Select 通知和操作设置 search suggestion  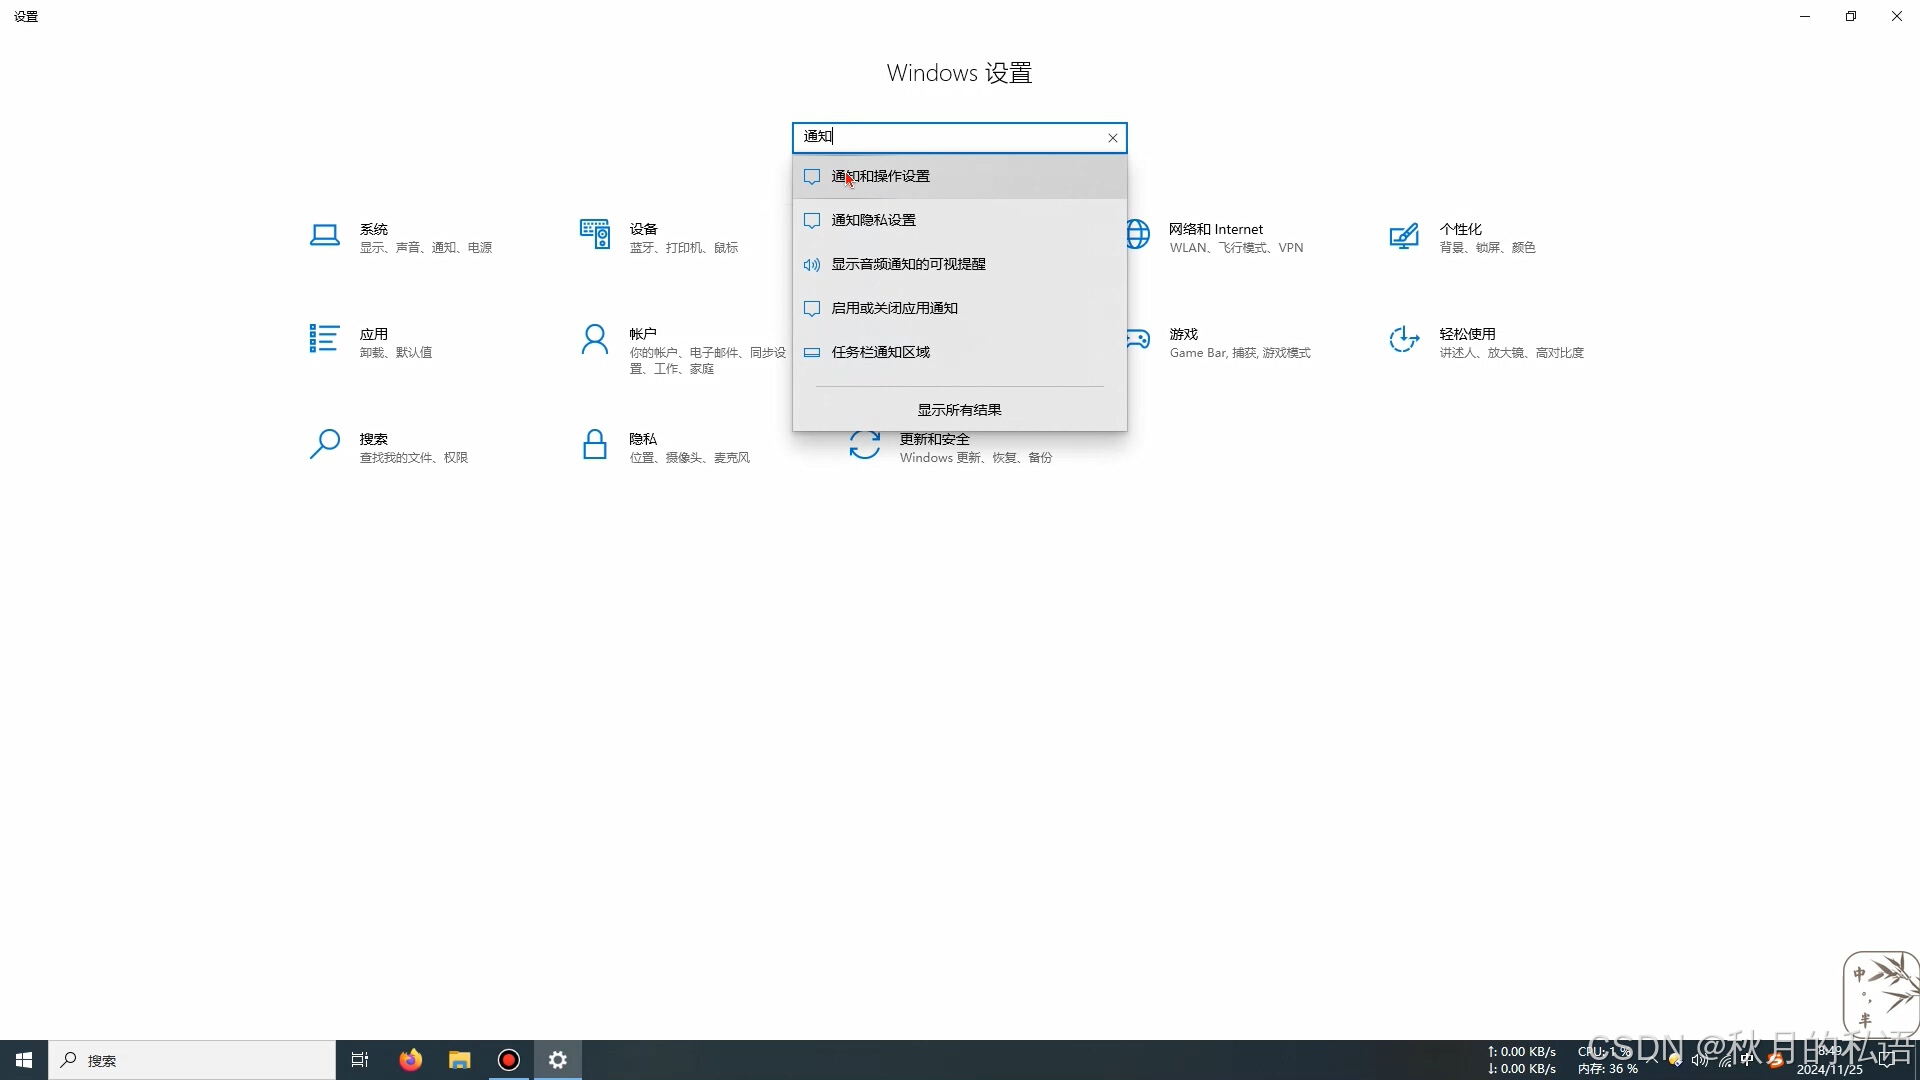click(880, 176)
